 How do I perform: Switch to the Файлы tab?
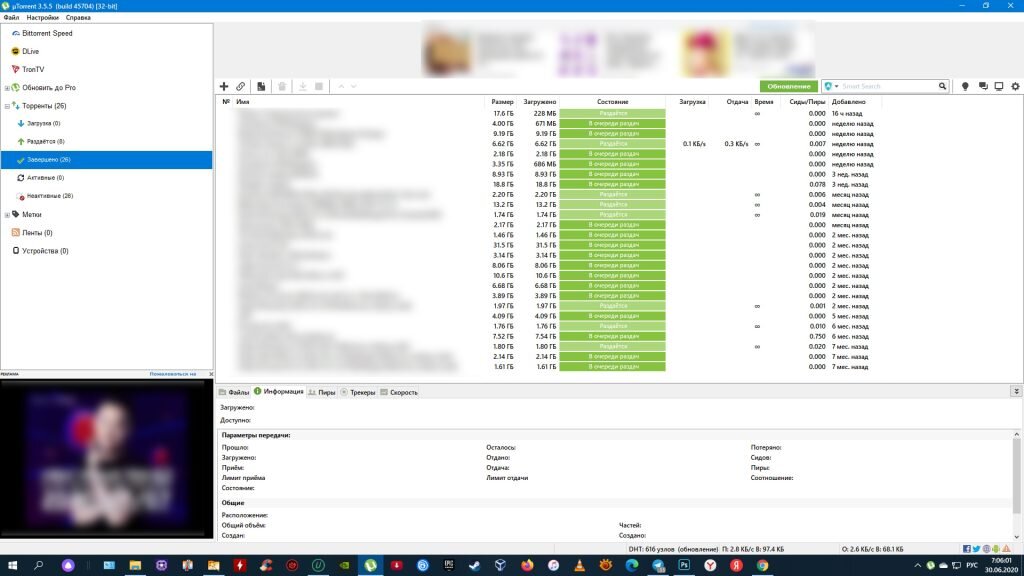pos(234,392)
